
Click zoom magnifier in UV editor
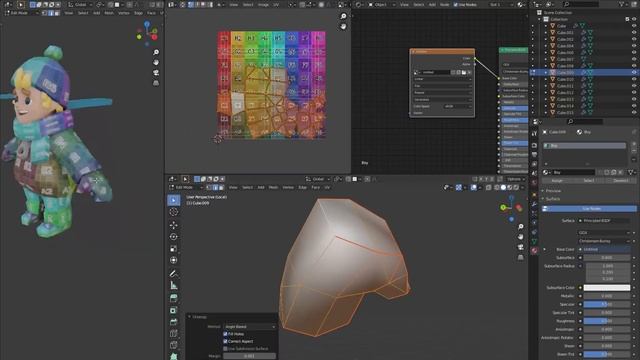point(343,16)
